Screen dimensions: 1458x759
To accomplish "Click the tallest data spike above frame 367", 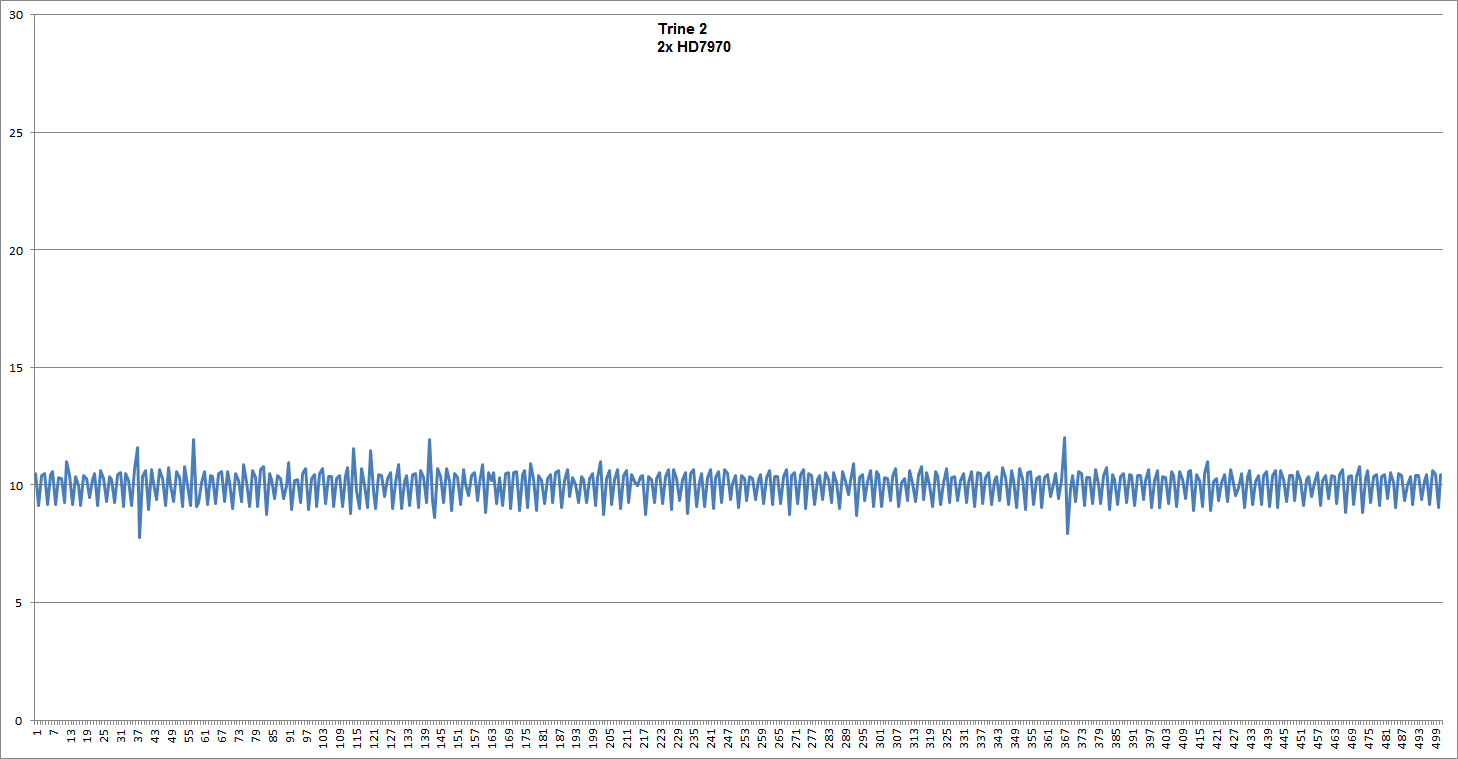I will [x=1064, y=438].
